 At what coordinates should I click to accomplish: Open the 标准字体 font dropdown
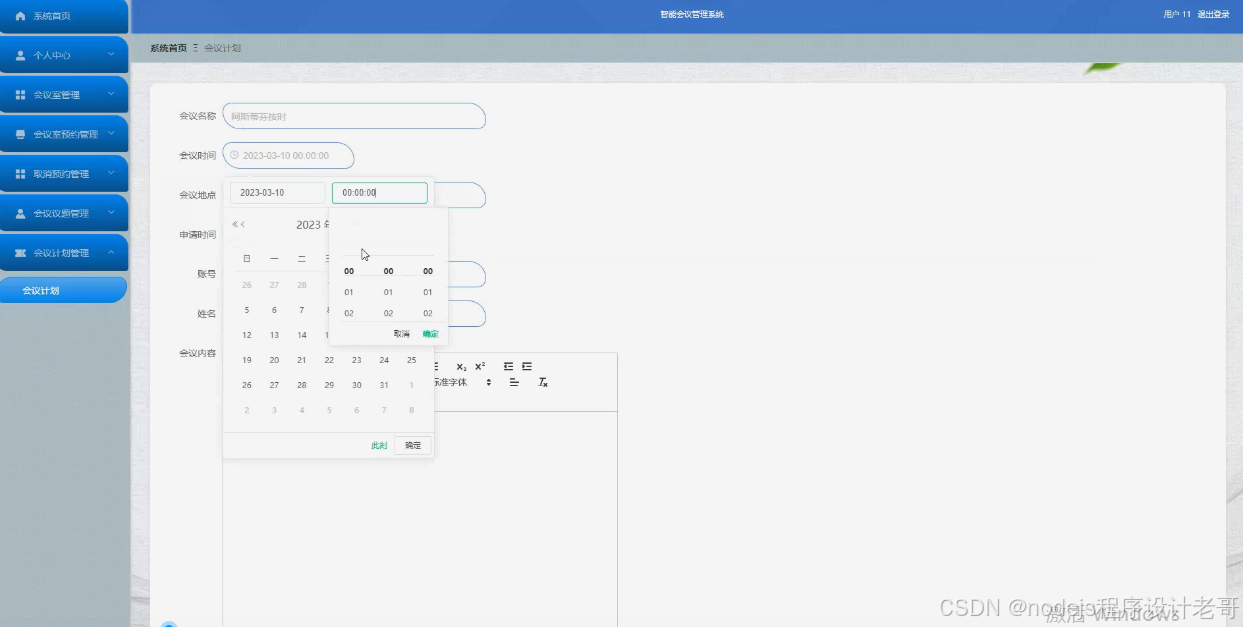click(x=462, y=382)
